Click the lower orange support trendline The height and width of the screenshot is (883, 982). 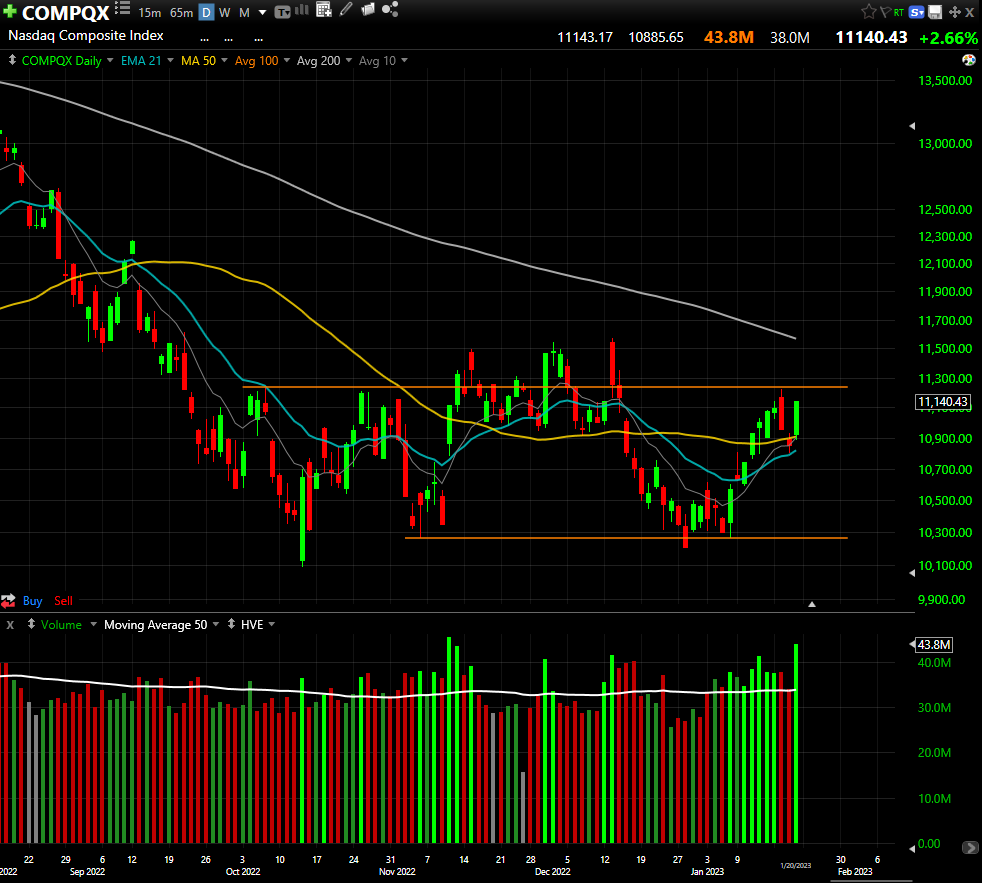[626, 537]
